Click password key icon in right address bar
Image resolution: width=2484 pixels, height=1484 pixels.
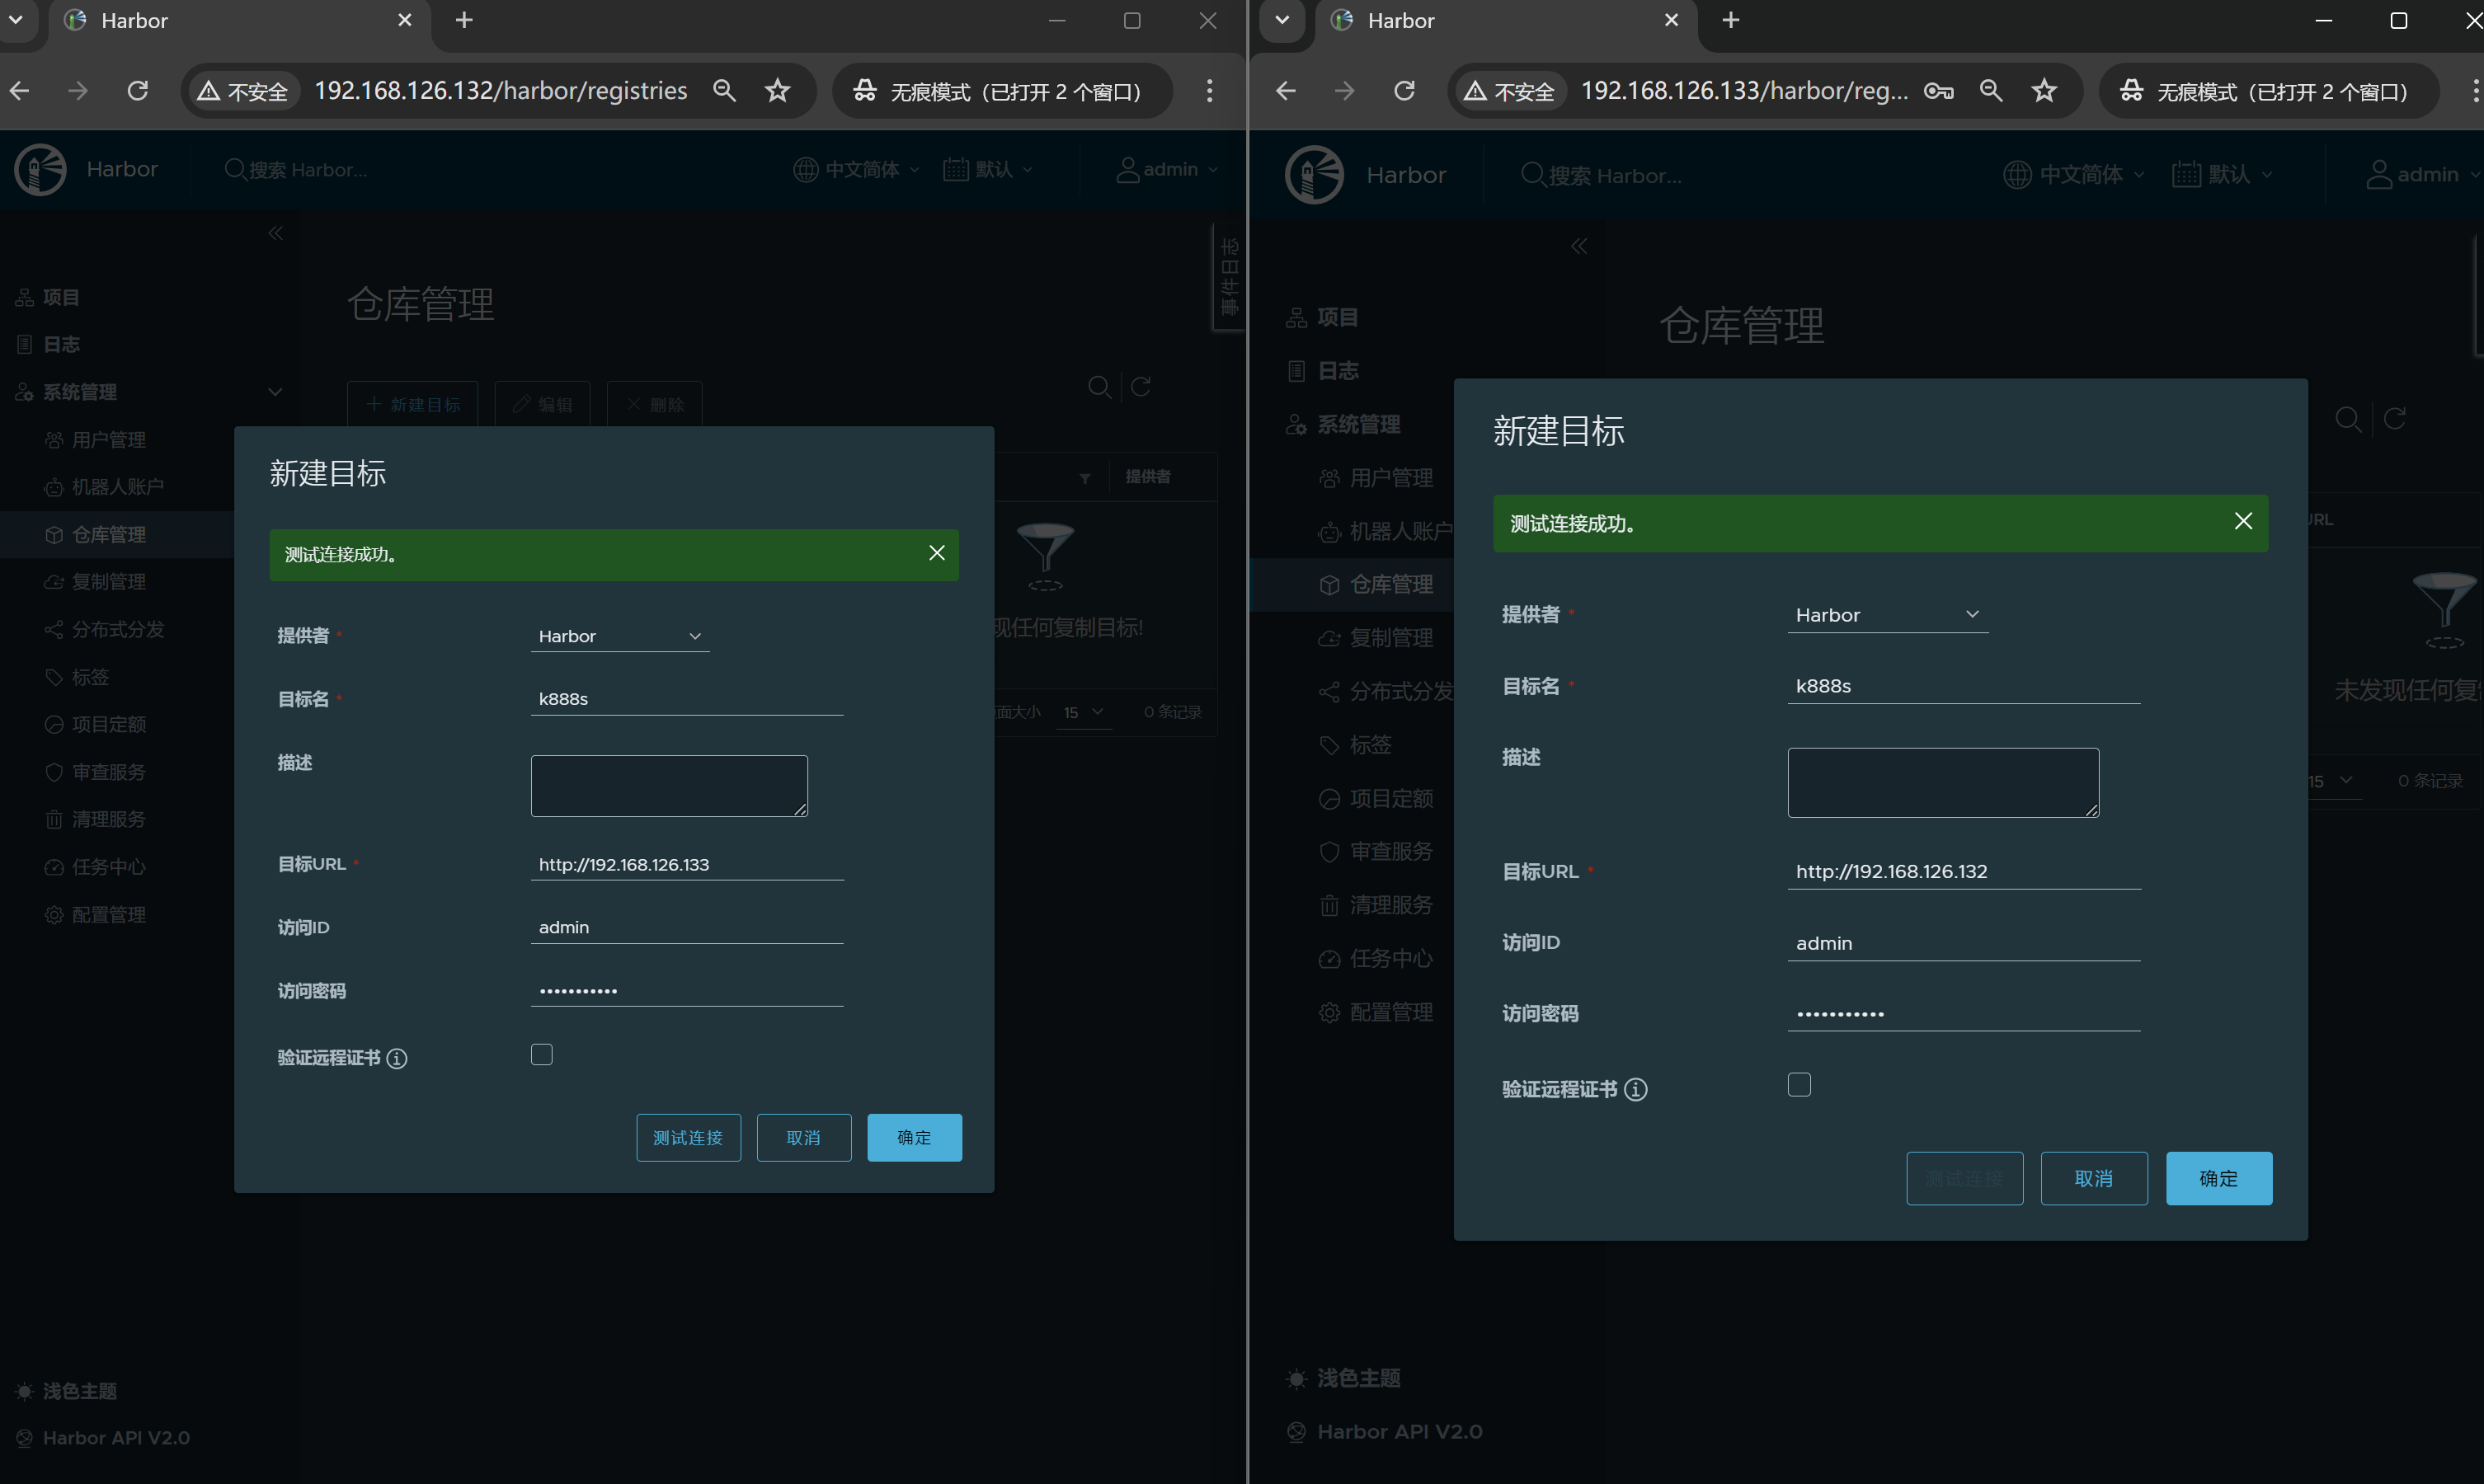1938,91
